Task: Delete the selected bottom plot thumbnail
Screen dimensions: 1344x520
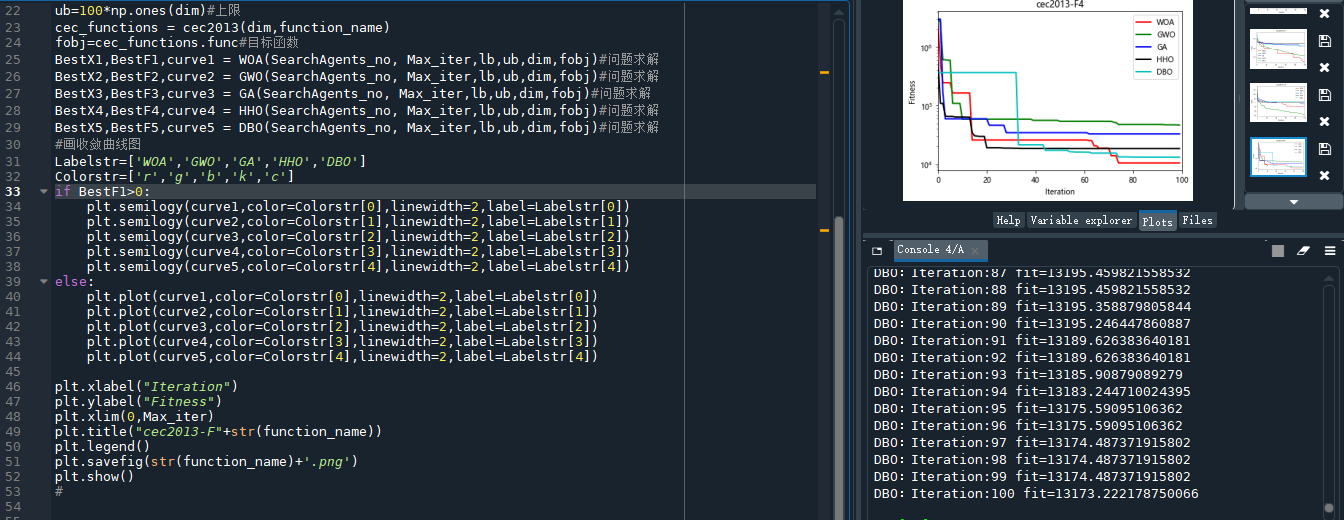Action: coord(1324,176)
